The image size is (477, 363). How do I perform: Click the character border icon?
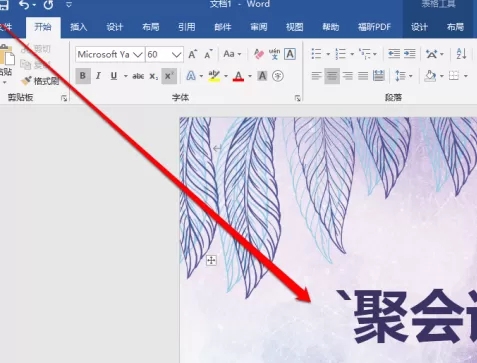(290, 54)
